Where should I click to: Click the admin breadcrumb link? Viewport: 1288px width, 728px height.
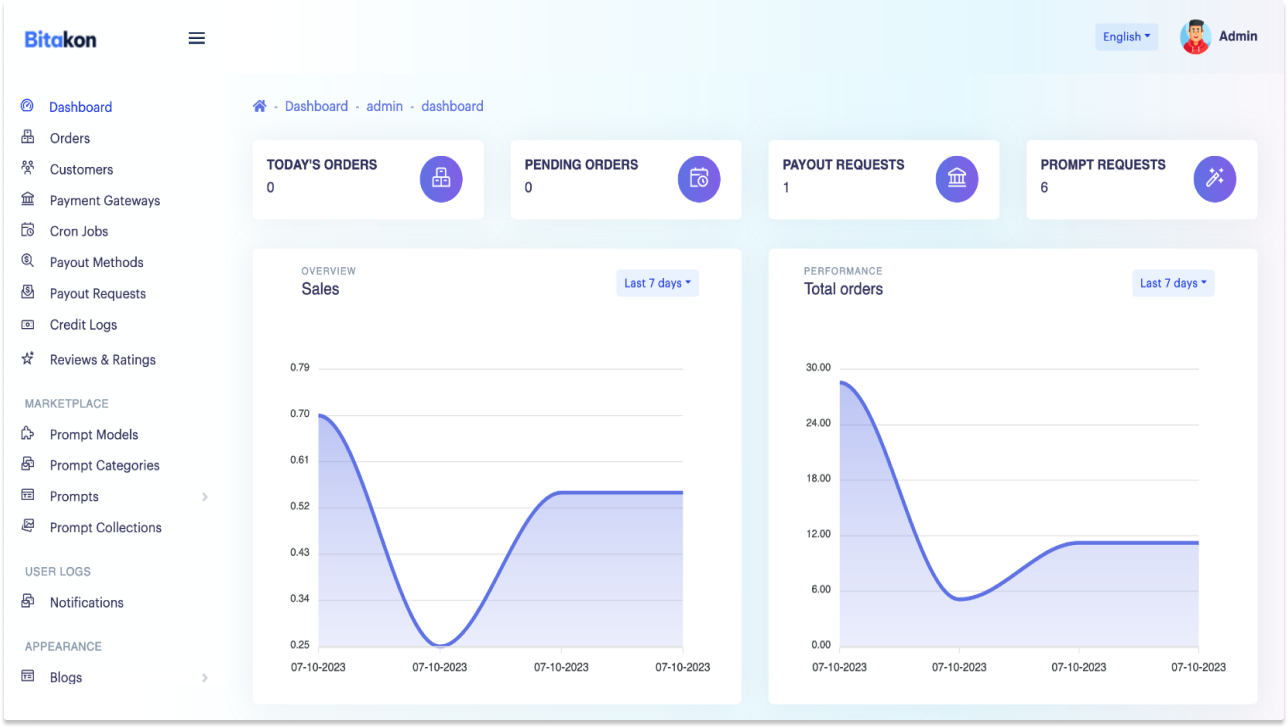[x=384, y=106]
